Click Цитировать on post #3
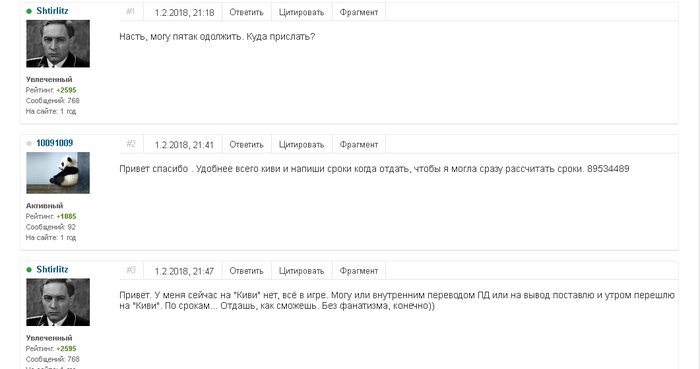The height and width of the screenshot is (369, 700). click(x=301, y=271)
